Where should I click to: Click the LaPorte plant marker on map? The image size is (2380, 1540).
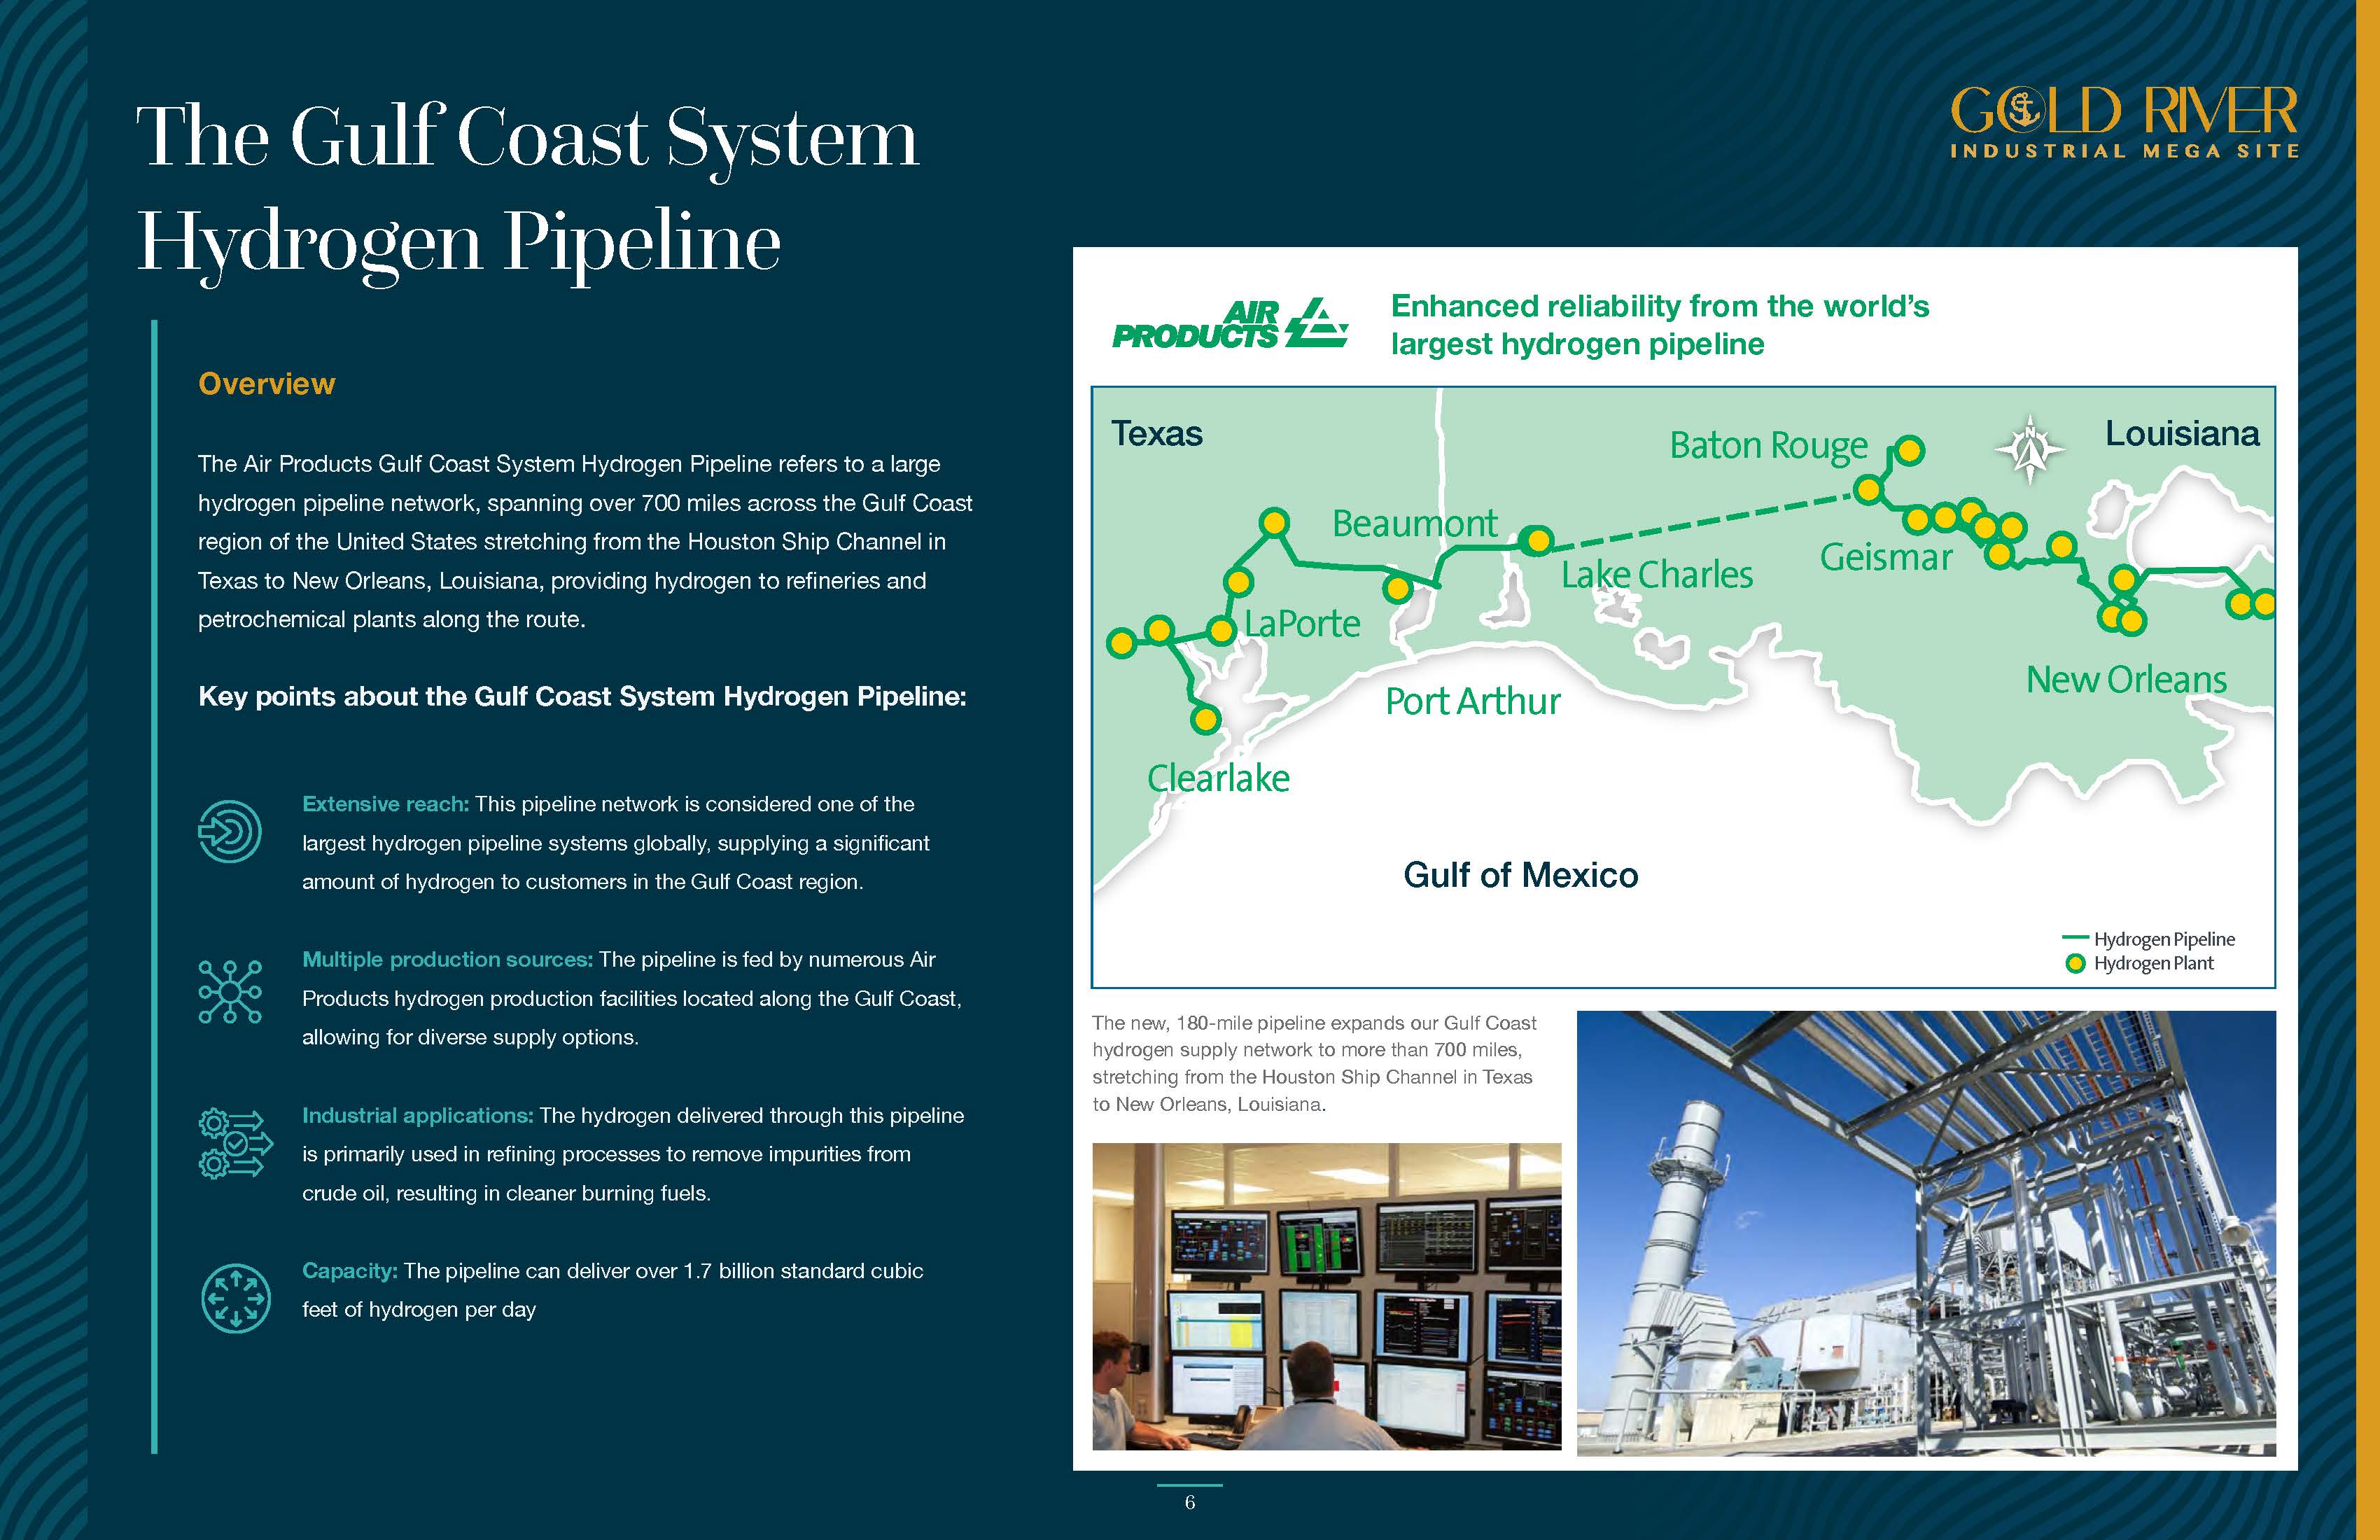click(x=1221, y=631)
